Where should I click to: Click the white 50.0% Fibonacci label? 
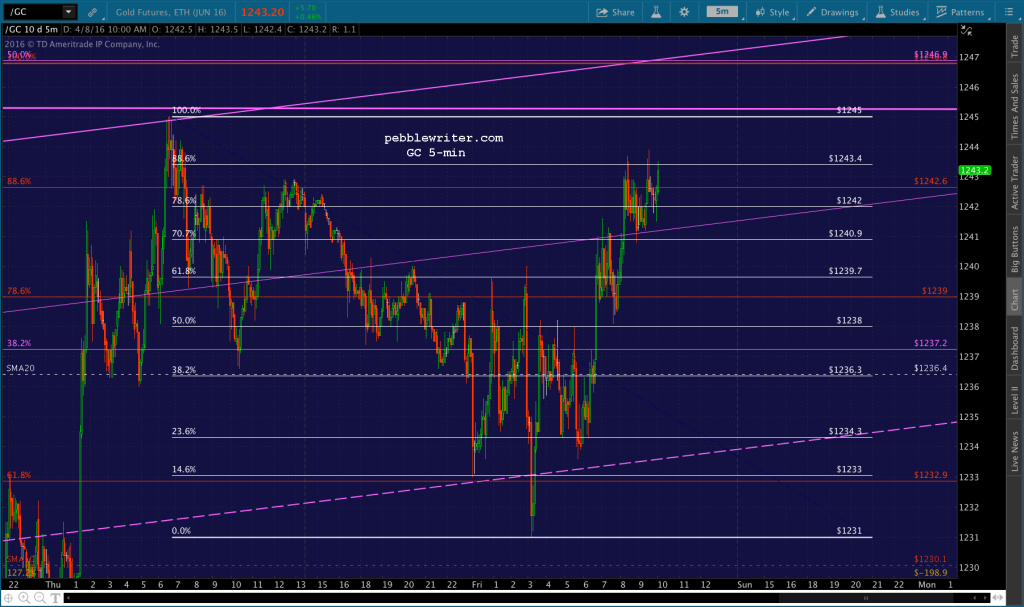pyautogui.click(x=184, y=320)
